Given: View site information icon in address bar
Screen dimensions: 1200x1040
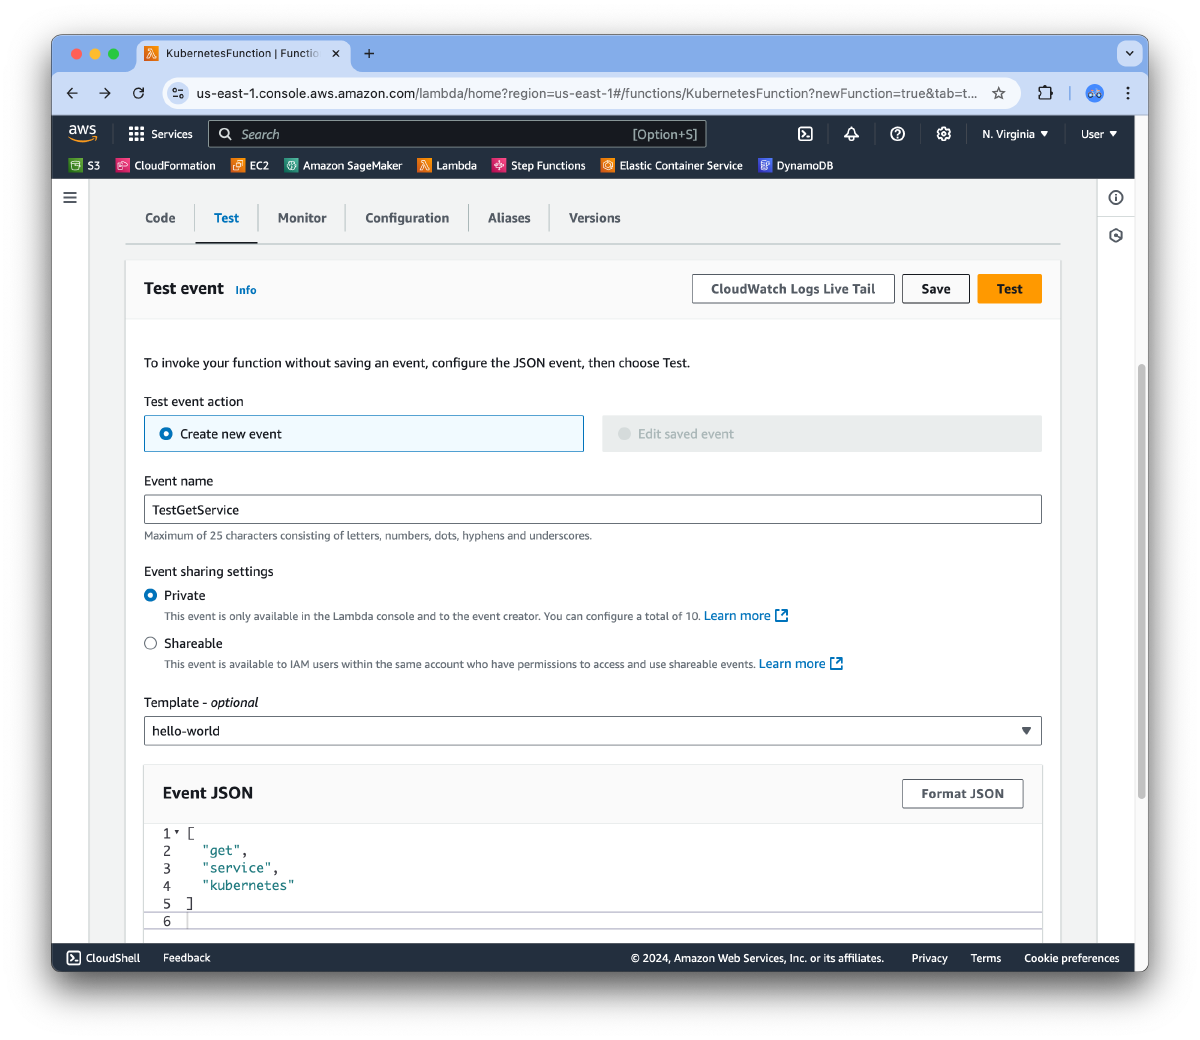Looking at the screenshot, I should [x=178, y=93].
